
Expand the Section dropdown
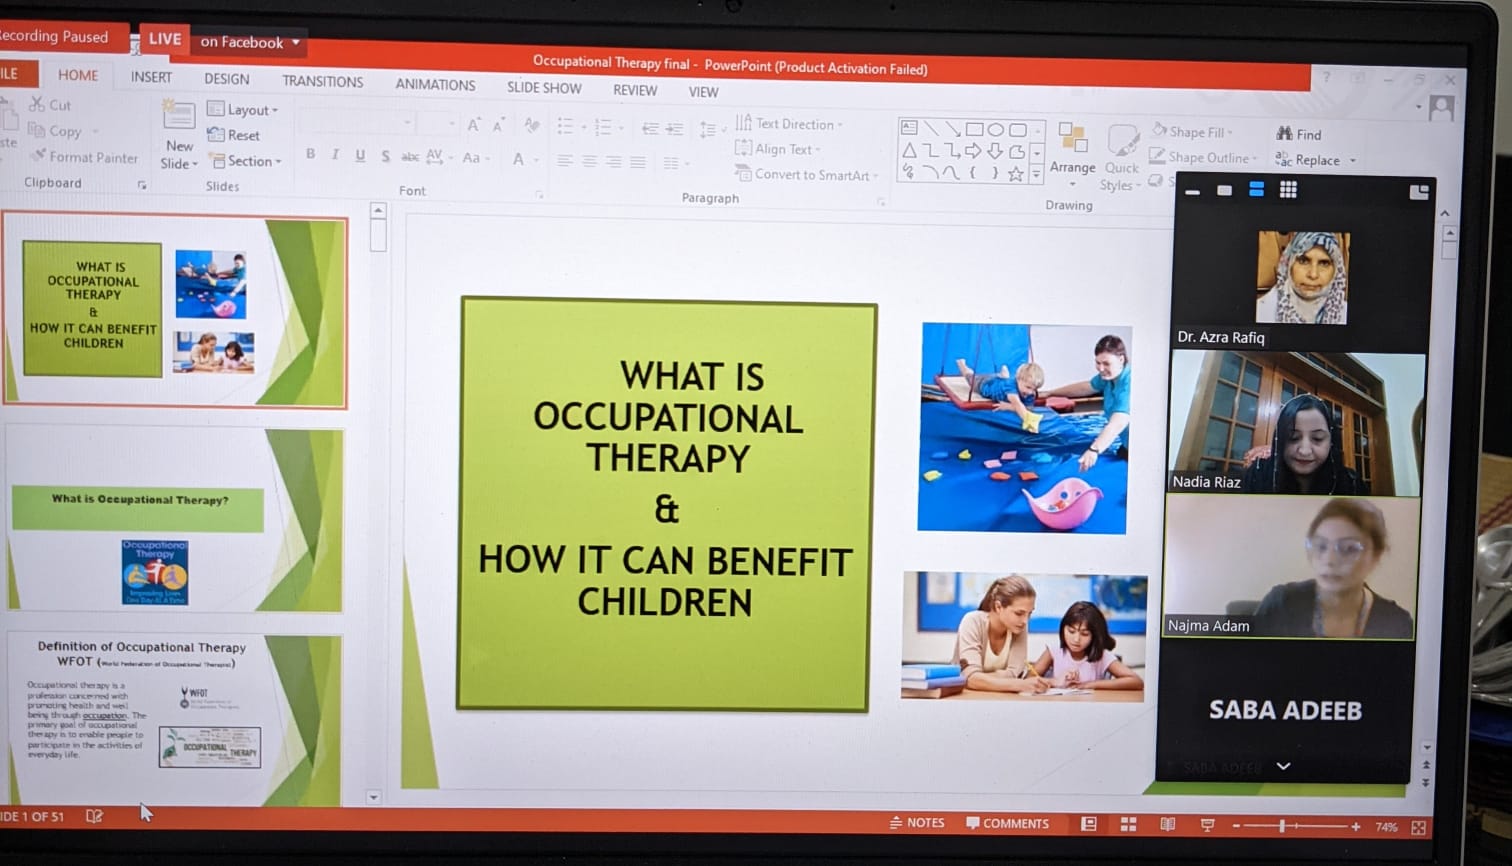tap(245, 161)
